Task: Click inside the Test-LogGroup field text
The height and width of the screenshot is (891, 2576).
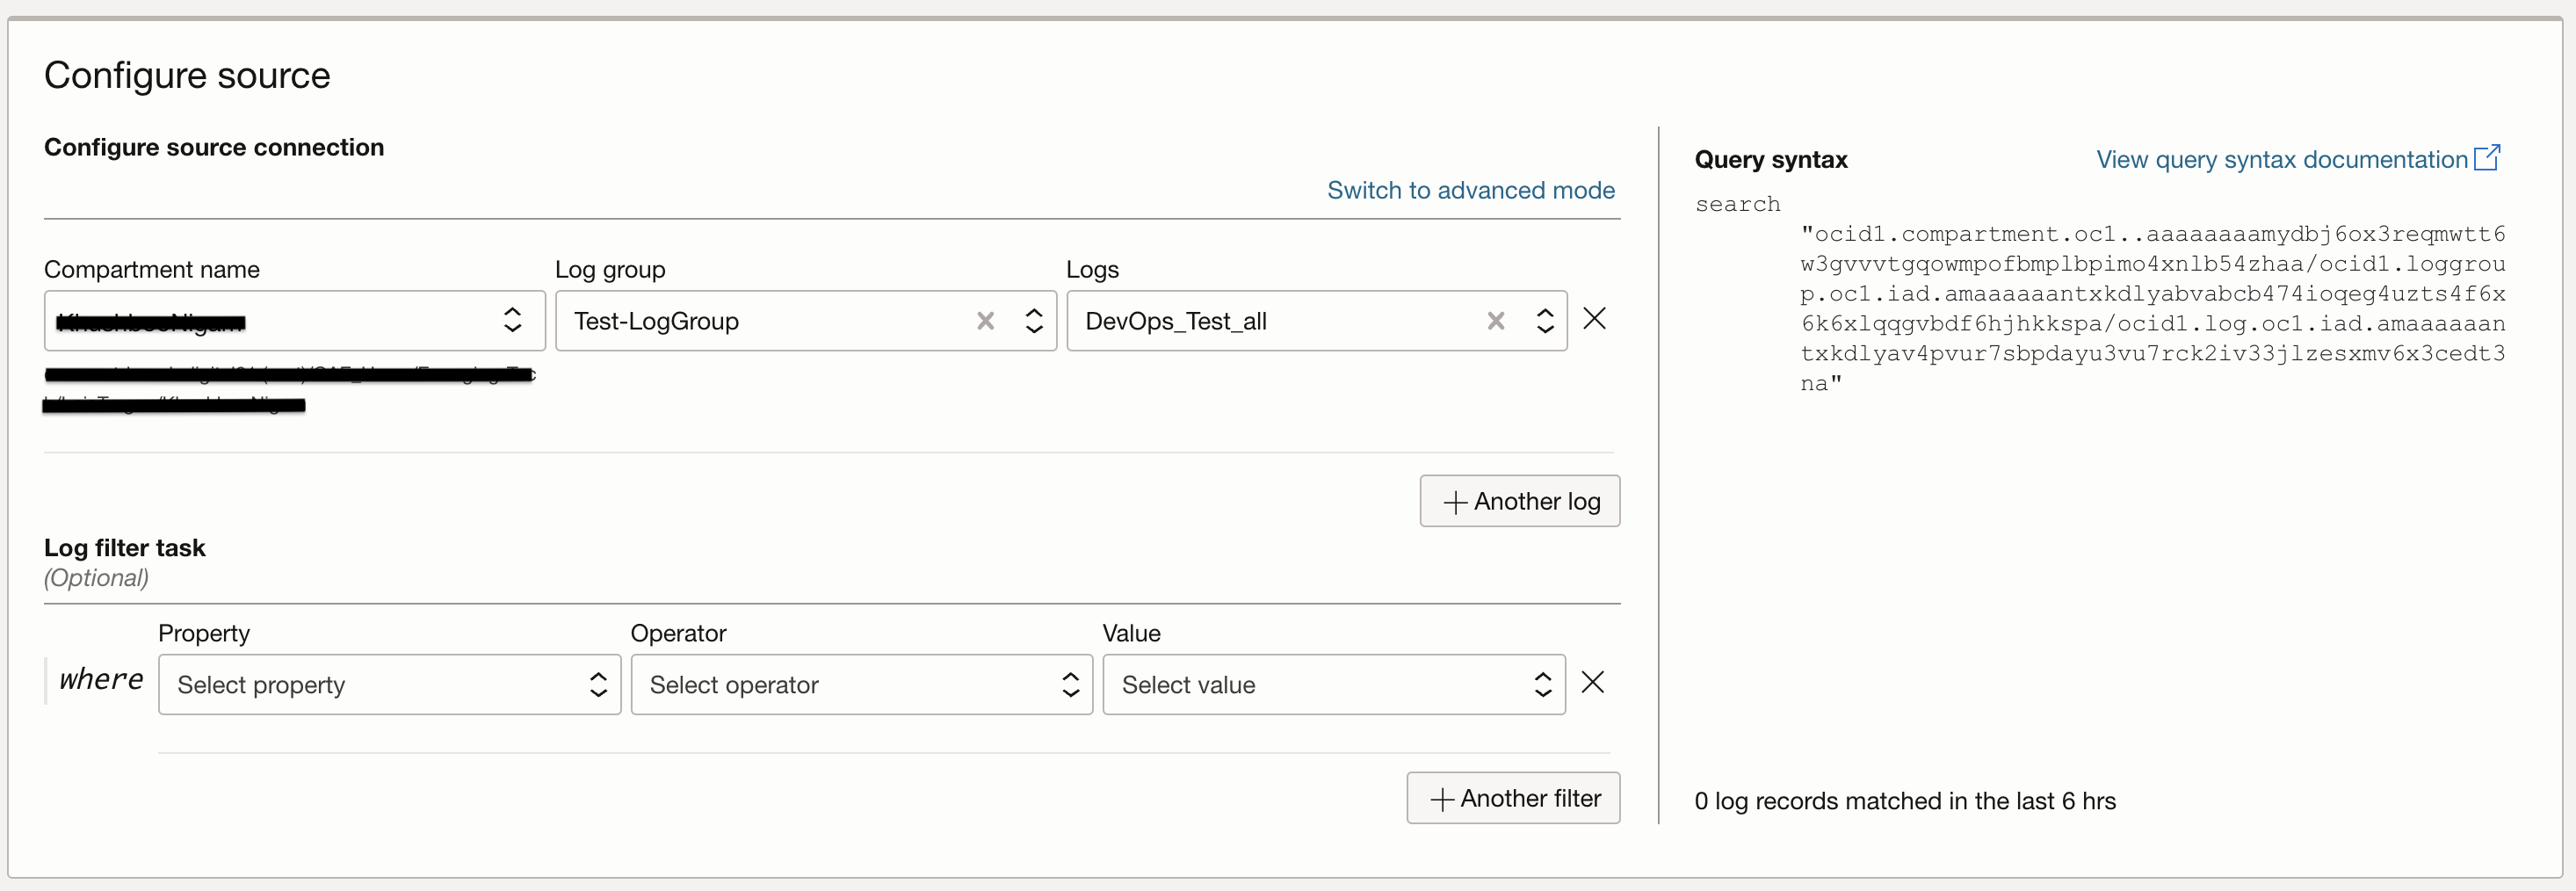Action: 656,321
